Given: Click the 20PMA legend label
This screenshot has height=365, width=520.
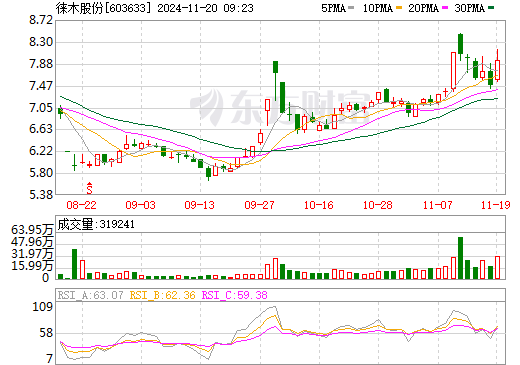Looking at the screenshot, I should pyautogui.click(x=423, y=8).
